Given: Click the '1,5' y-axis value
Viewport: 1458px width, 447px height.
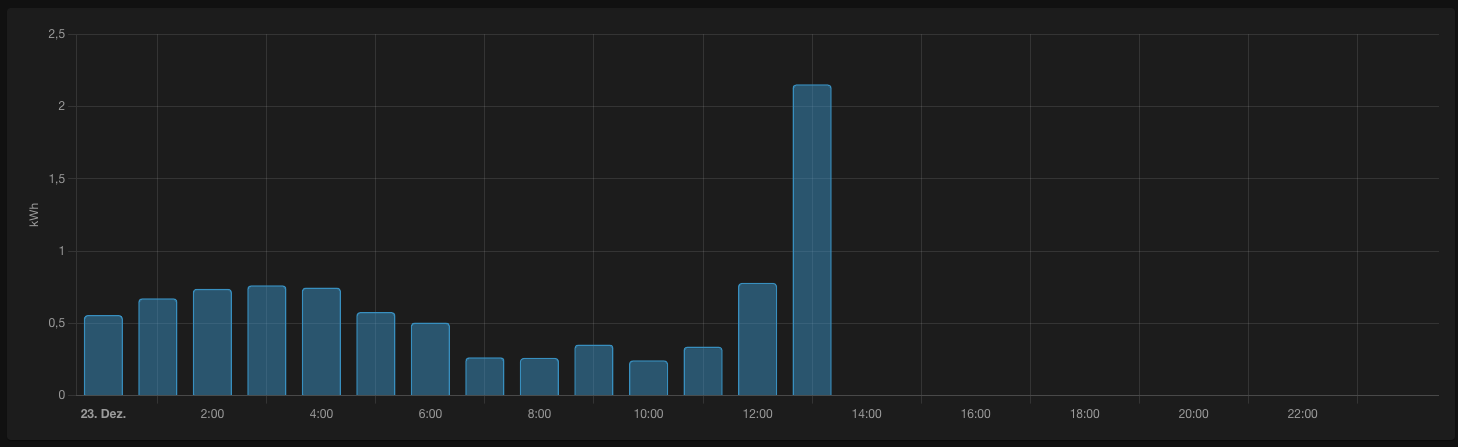Looking at the screenshot, I should click(56, 179).
